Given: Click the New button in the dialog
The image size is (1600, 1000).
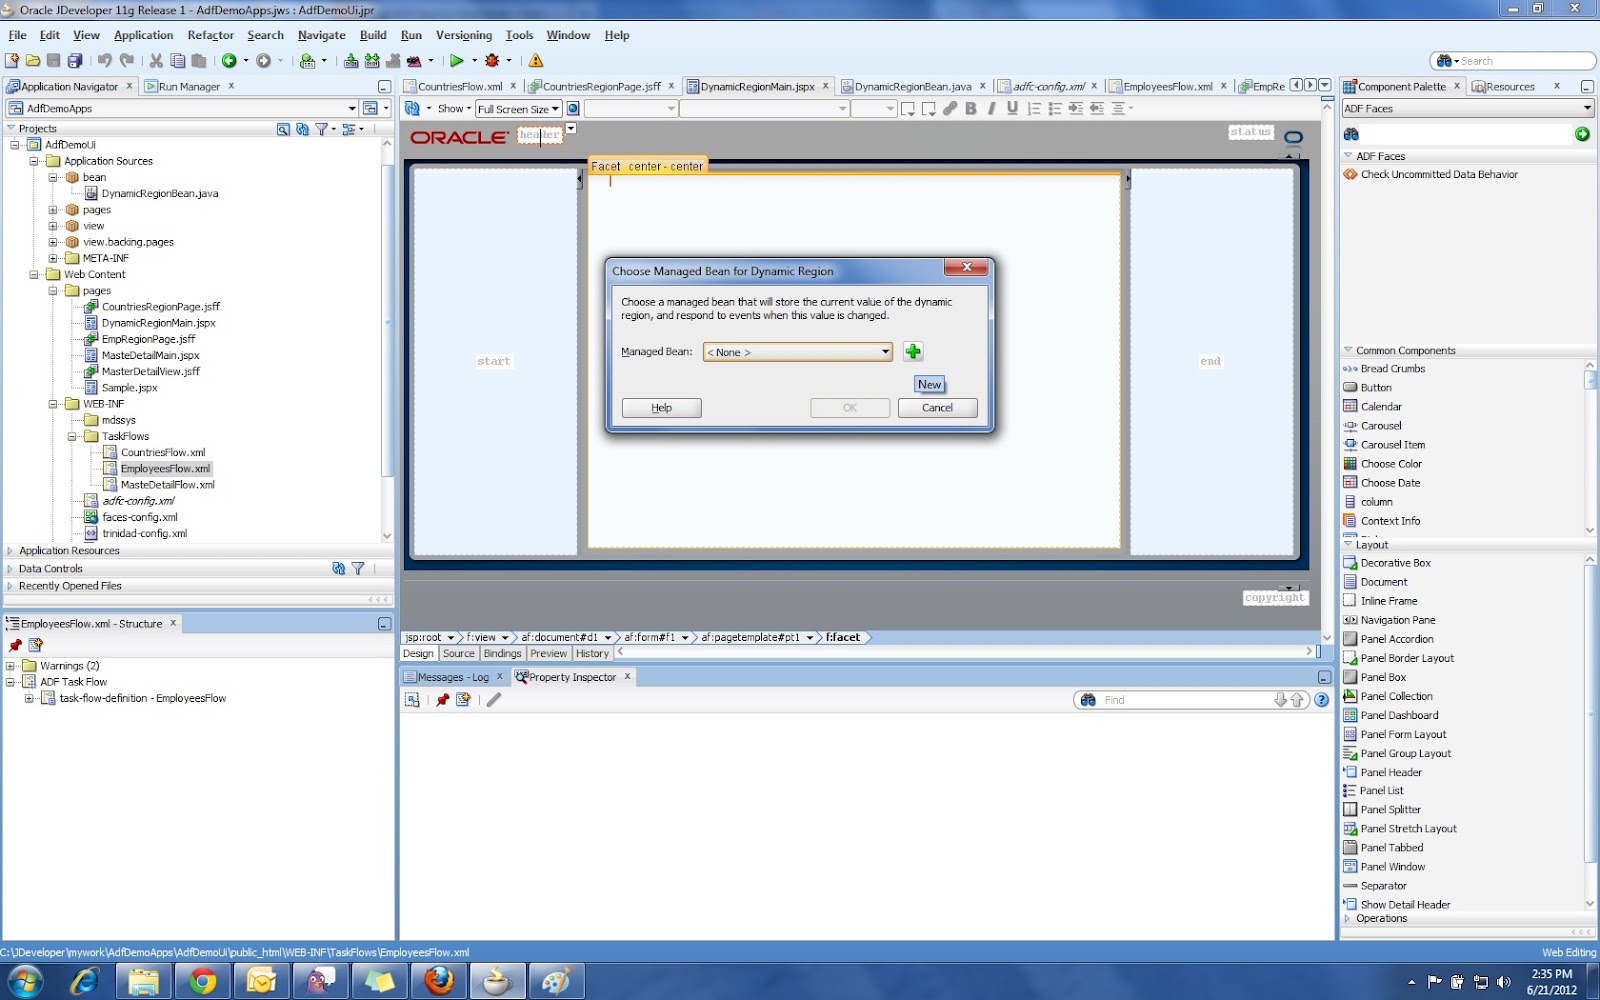Looking at the screenshot, I should point(928,384).
